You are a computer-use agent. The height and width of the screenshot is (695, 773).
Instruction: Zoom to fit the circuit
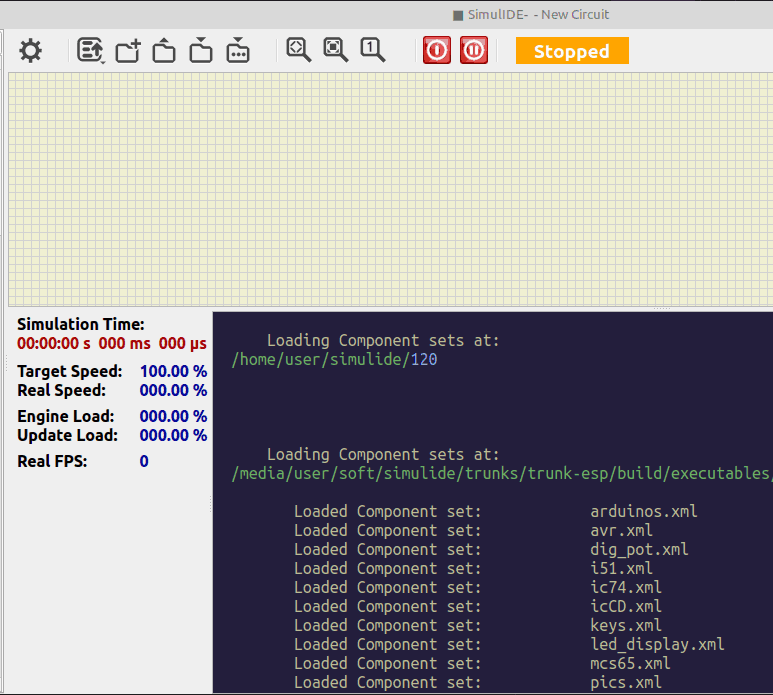pyautogui.click(x=298, y=50)
